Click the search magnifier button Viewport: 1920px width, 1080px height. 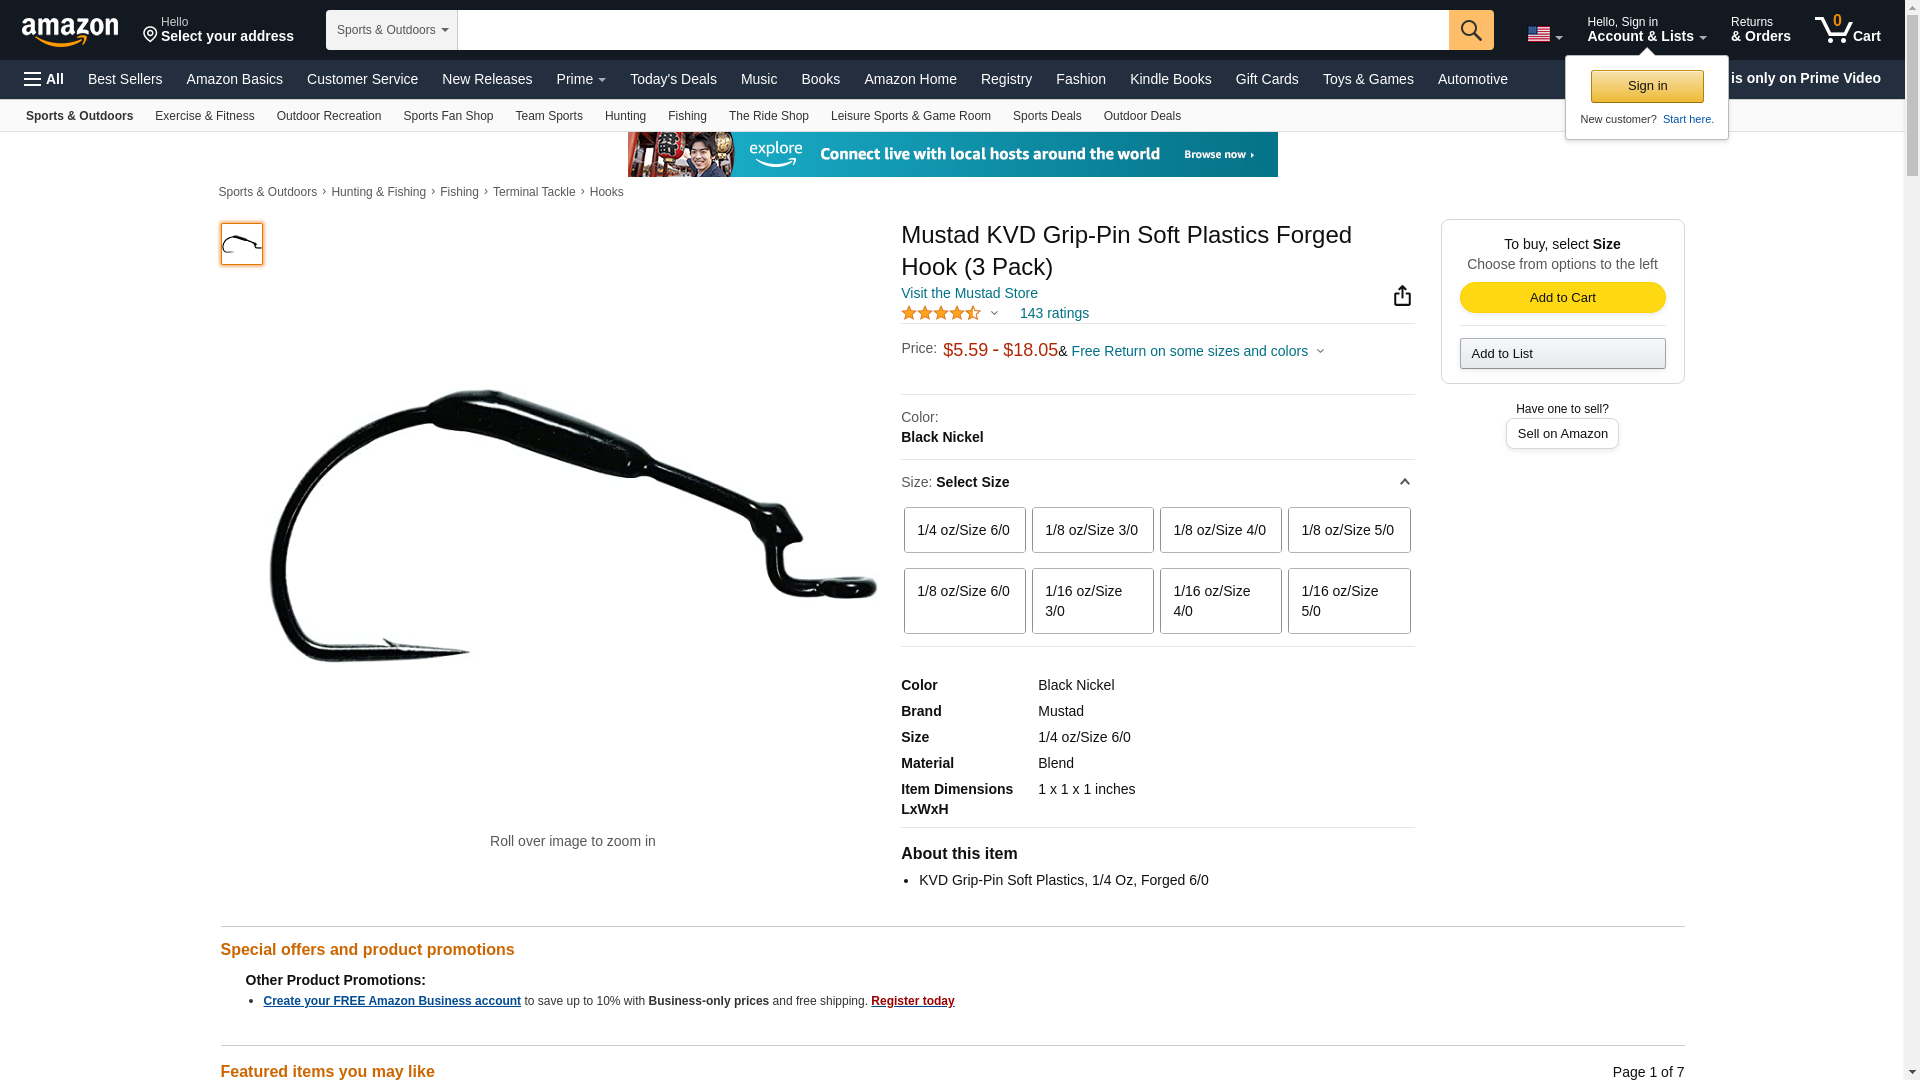tap(1470, 30)
